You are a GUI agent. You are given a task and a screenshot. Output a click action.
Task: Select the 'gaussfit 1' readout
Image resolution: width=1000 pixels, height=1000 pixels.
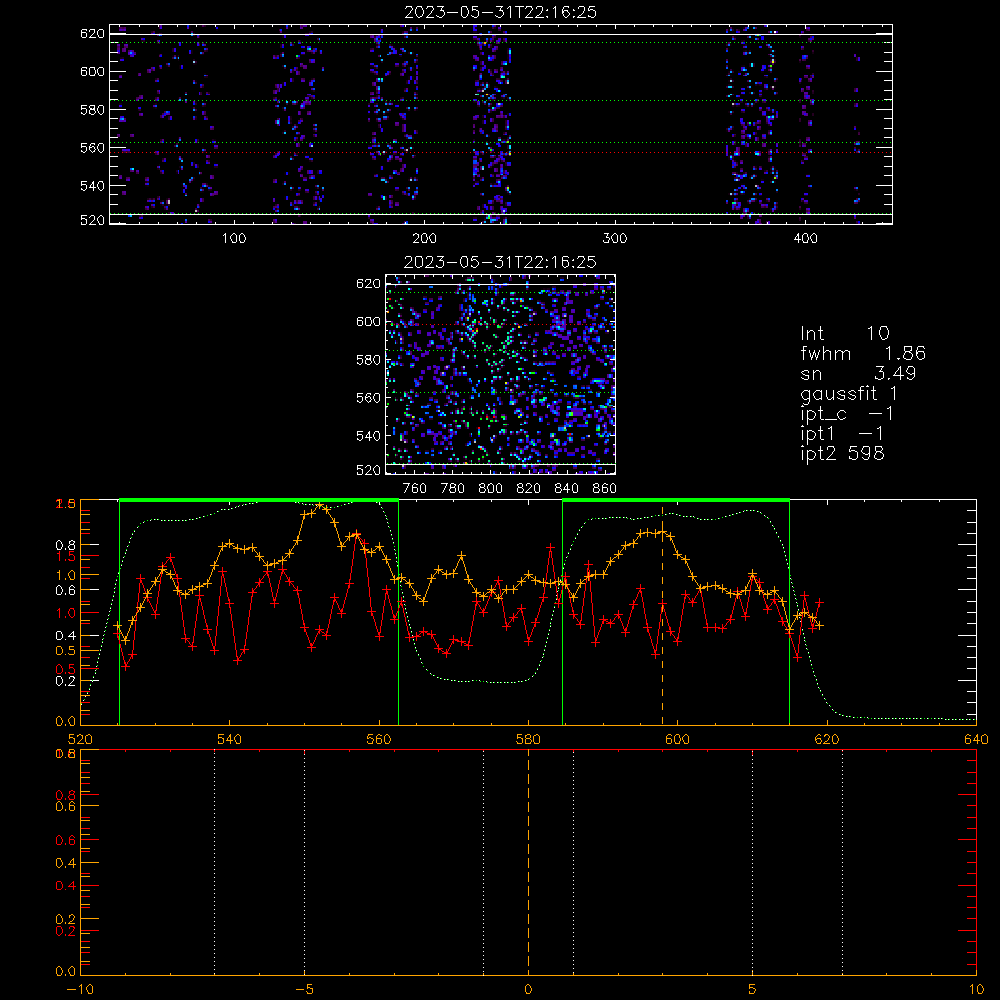[848, 393]
